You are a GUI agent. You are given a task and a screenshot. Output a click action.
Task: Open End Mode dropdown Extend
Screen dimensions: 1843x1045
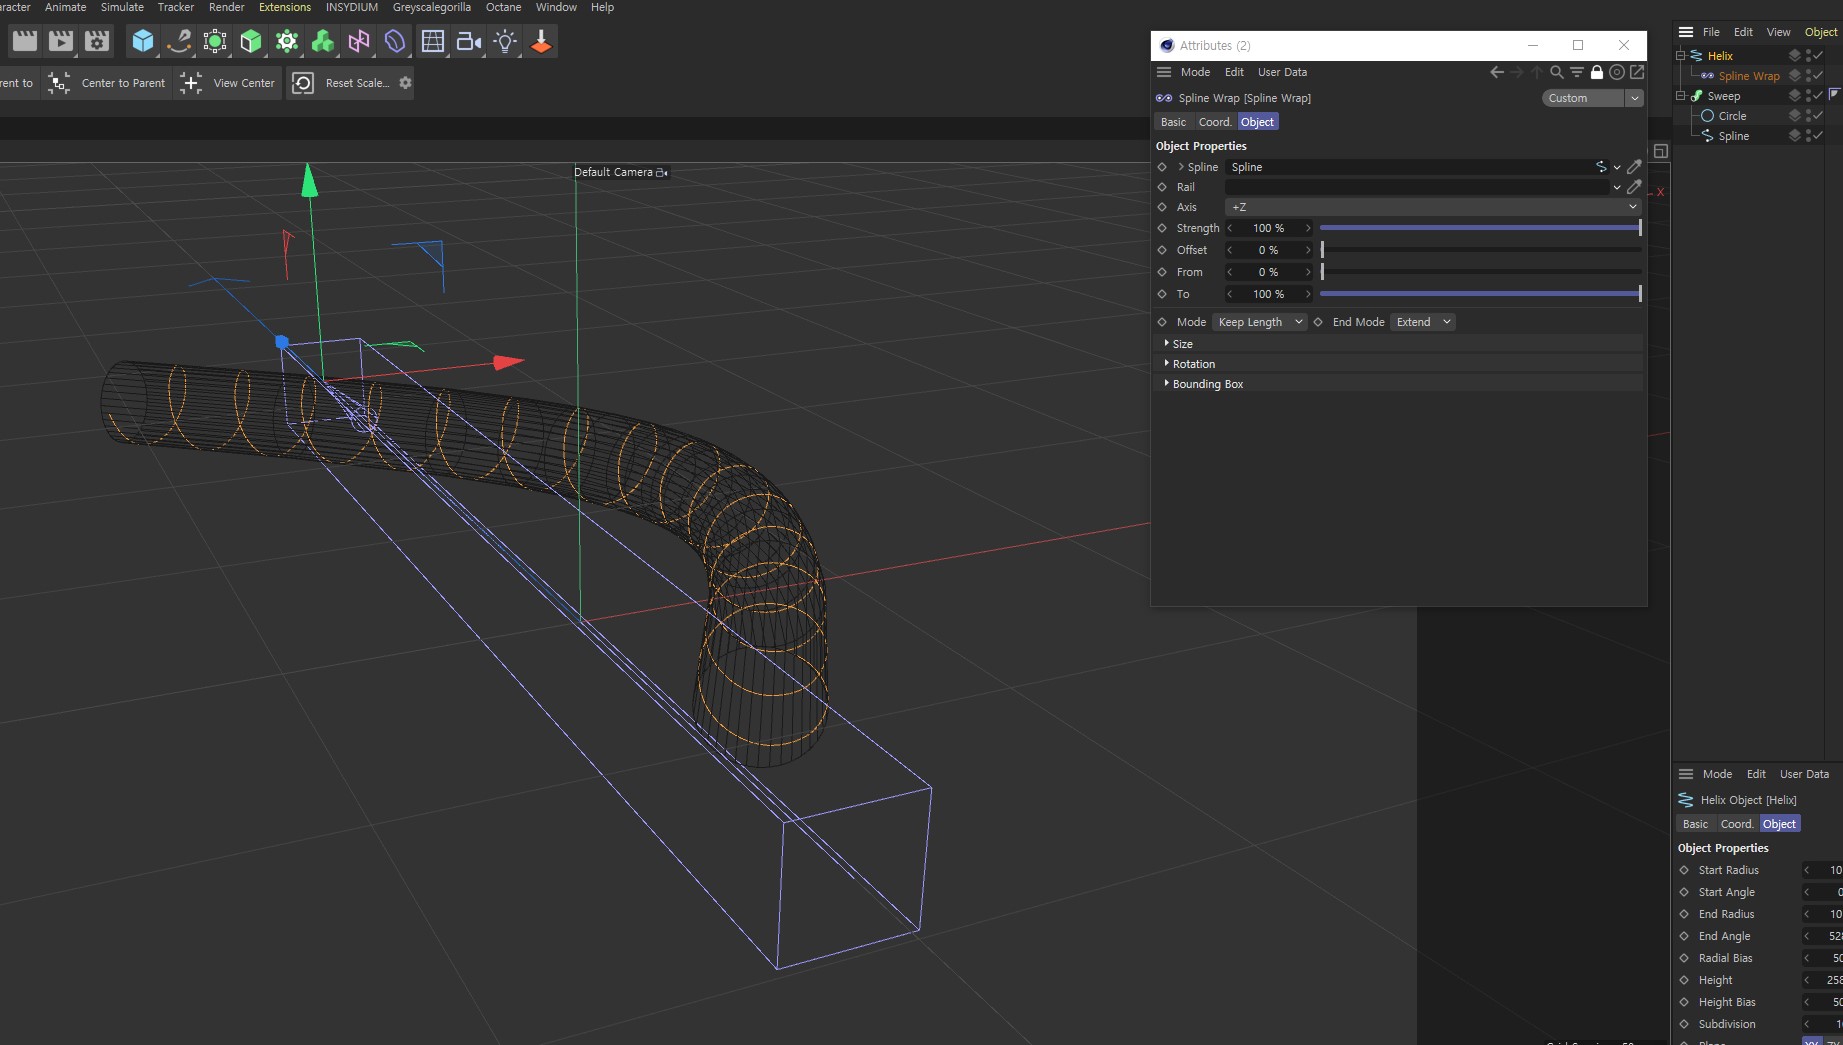click(x=1422, y=322)
